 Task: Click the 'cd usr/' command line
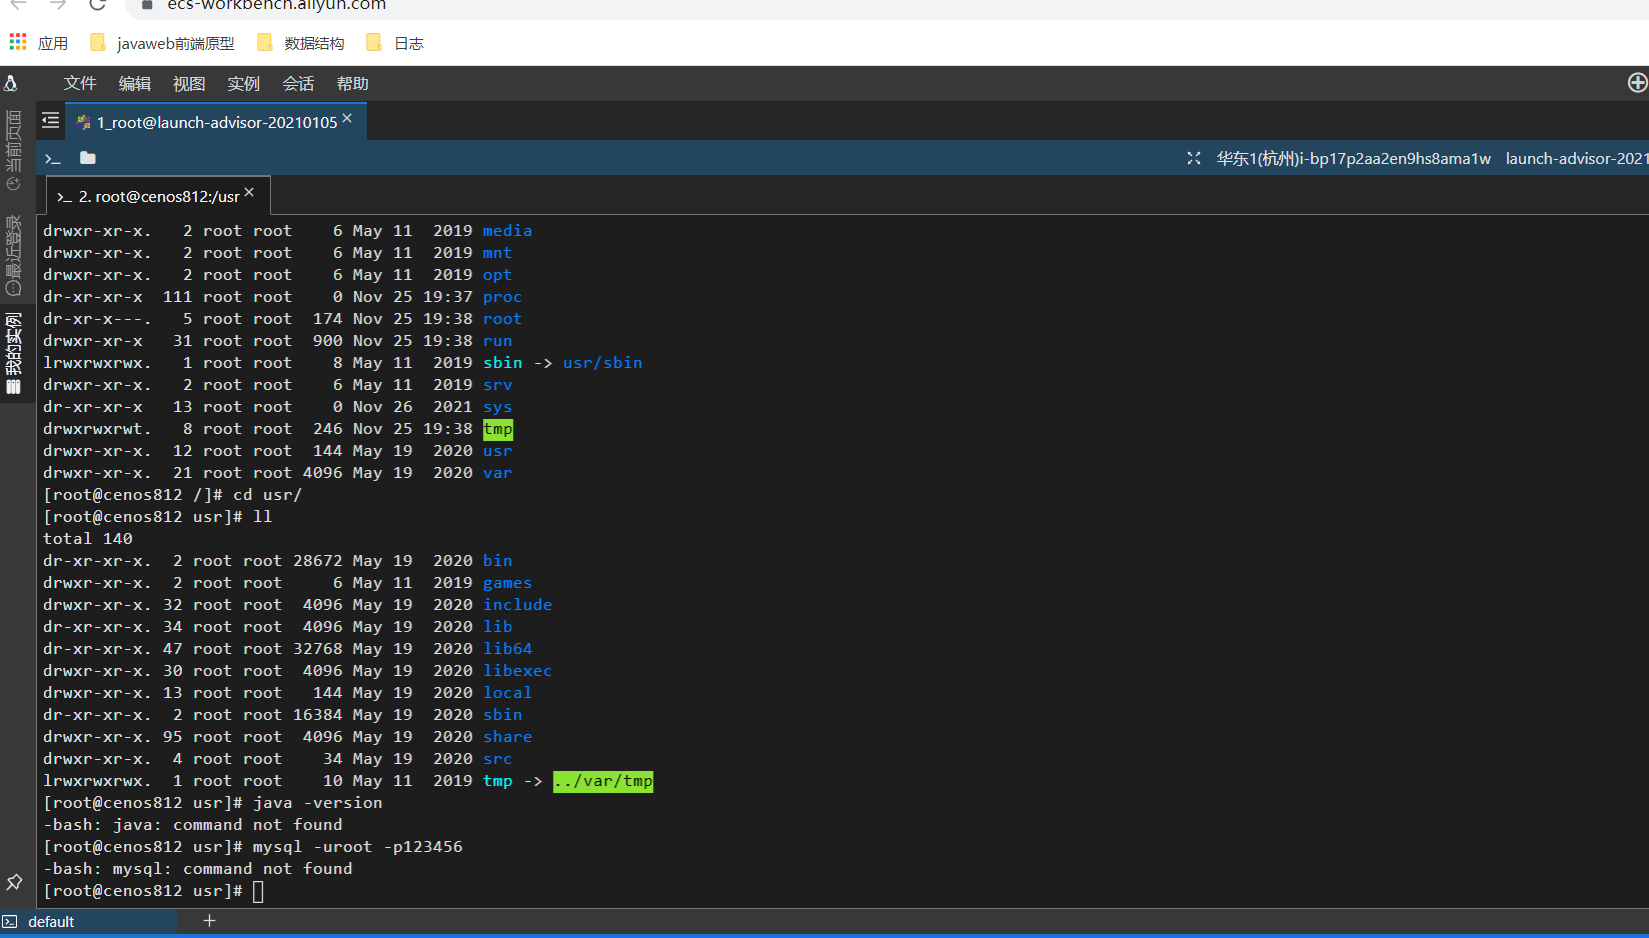(x=268, y=495)
